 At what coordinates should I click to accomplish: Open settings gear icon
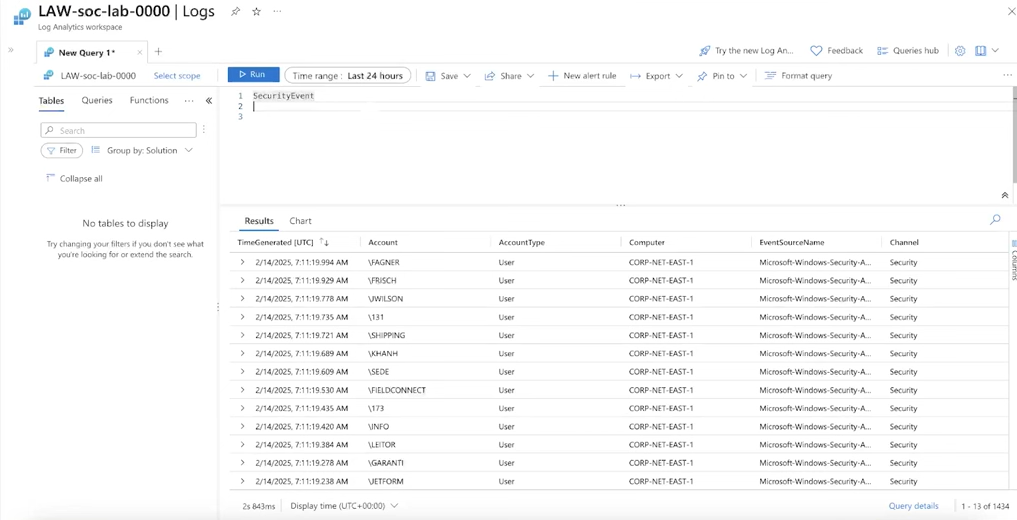point(961,51)
